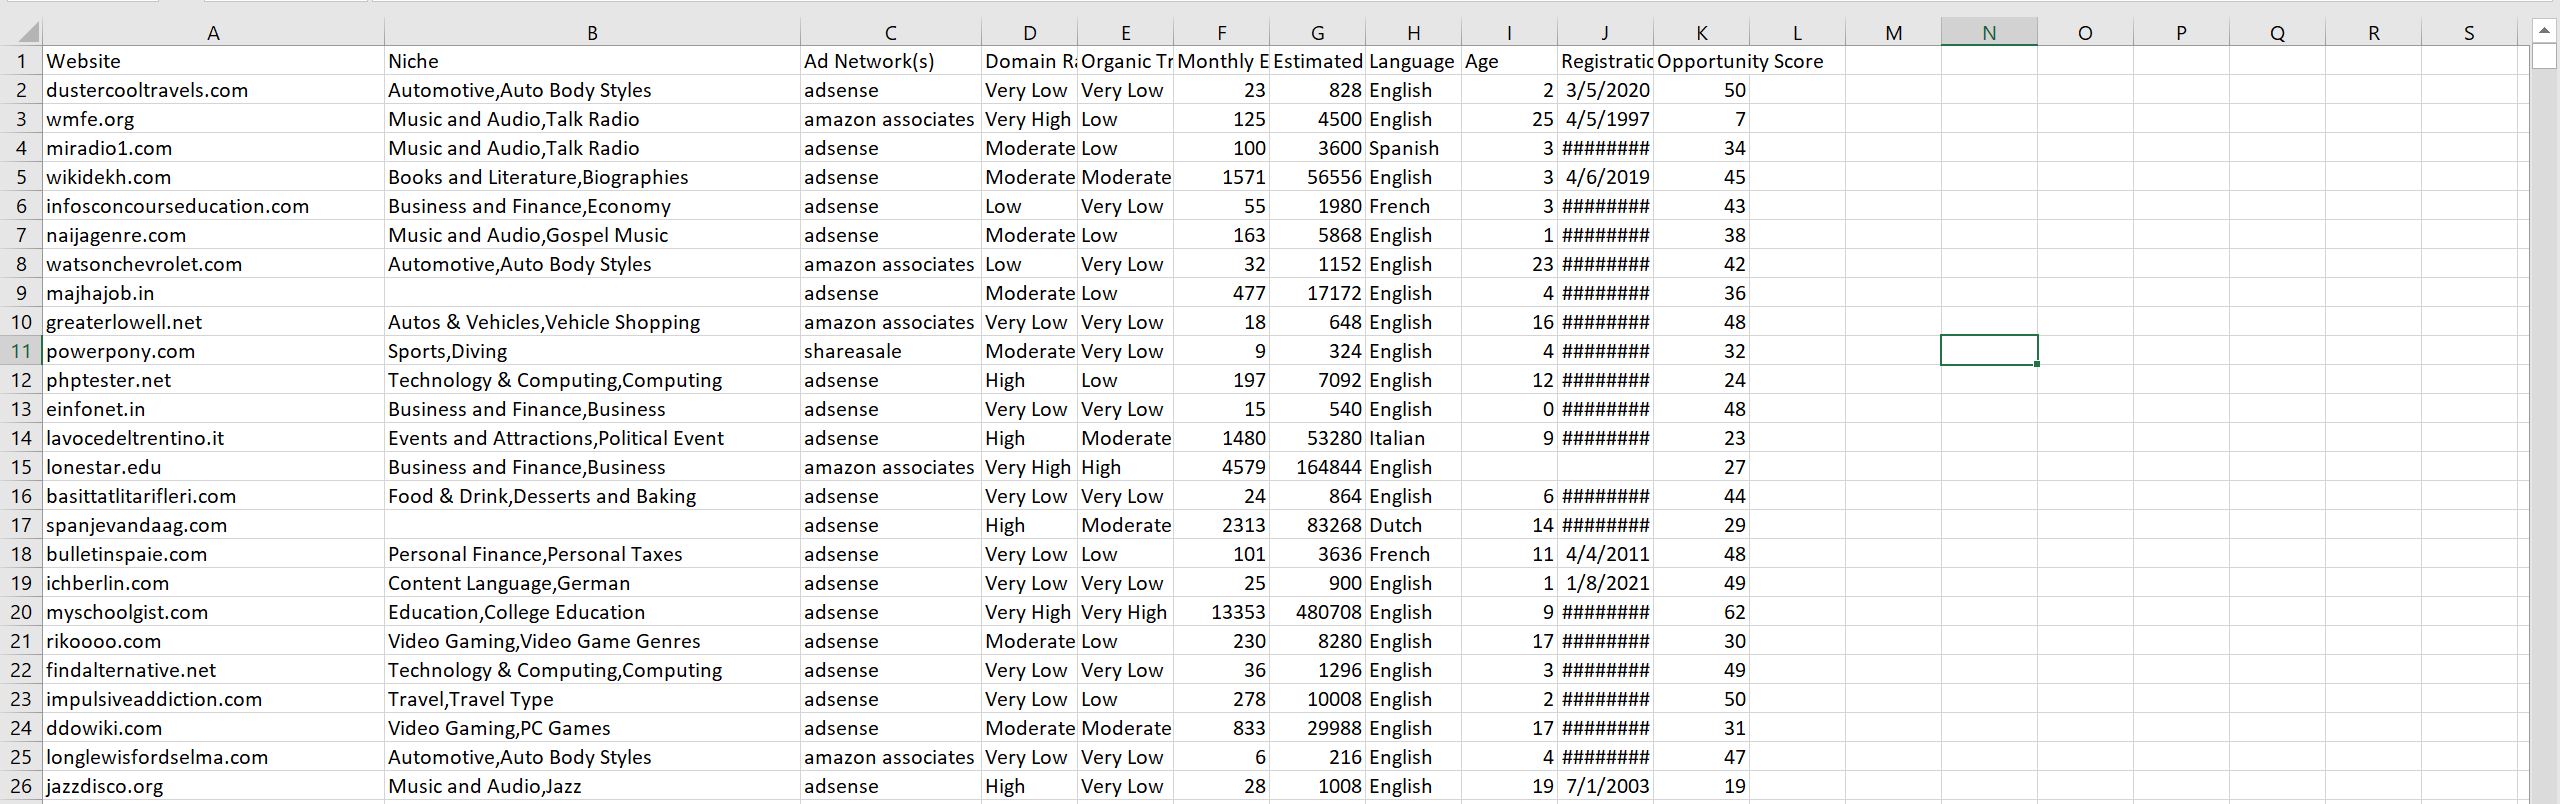
Task: Click estimated value 480708
Action: point(1317,612)
